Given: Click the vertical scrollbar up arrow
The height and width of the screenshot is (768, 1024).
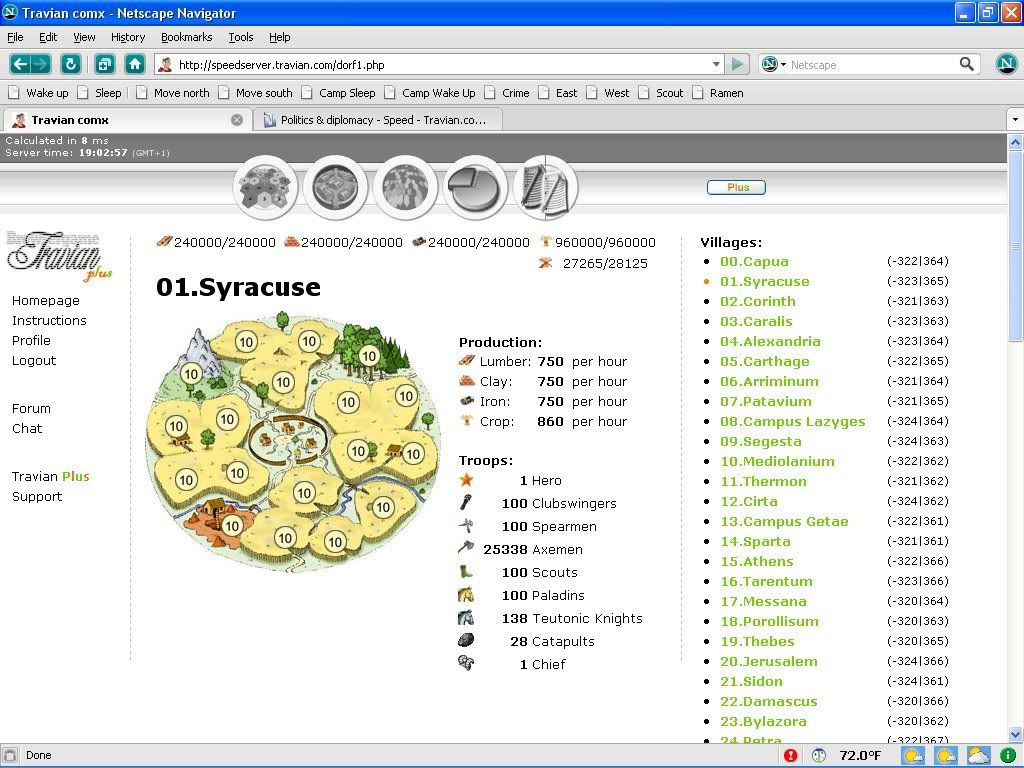Looking at the screenshot, I should 1016,142.
